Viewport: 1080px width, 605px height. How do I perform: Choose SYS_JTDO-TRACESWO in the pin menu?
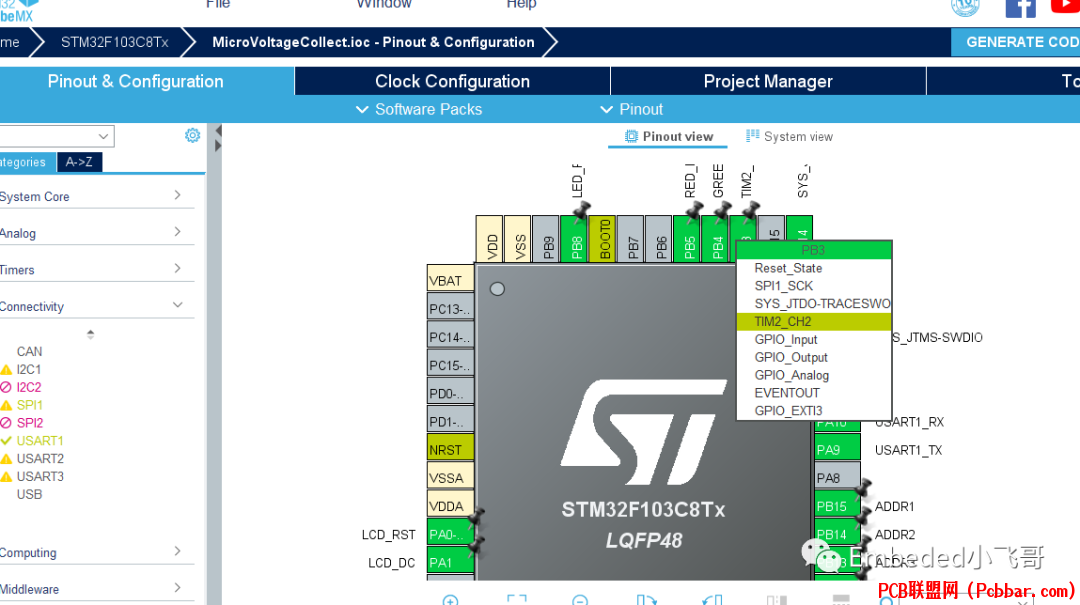pyautogui.click(x=813, y=304)
